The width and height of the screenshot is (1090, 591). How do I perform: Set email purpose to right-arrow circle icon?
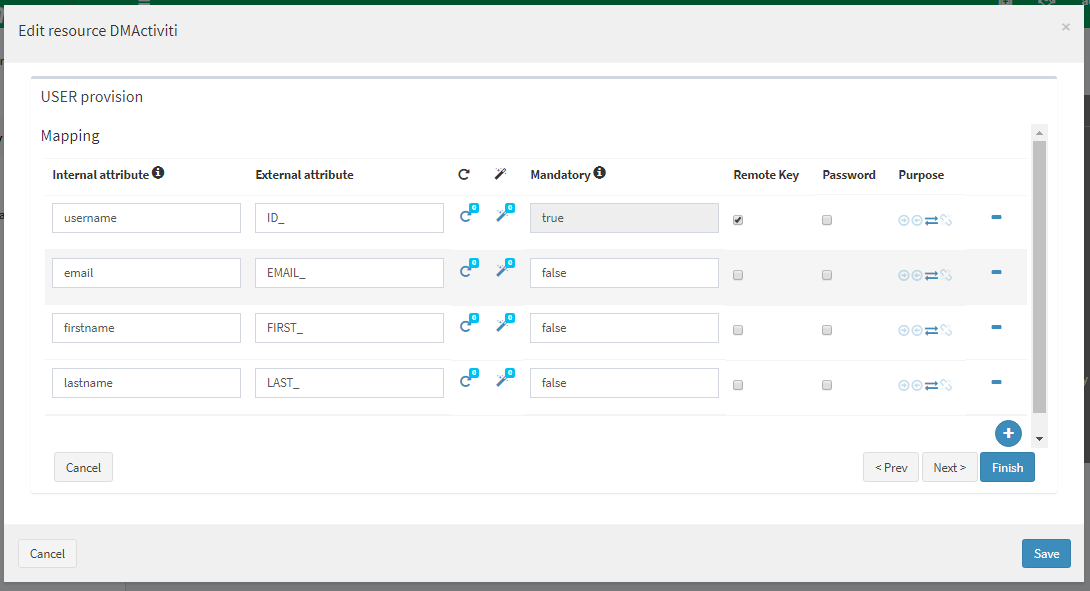[904, 275]
